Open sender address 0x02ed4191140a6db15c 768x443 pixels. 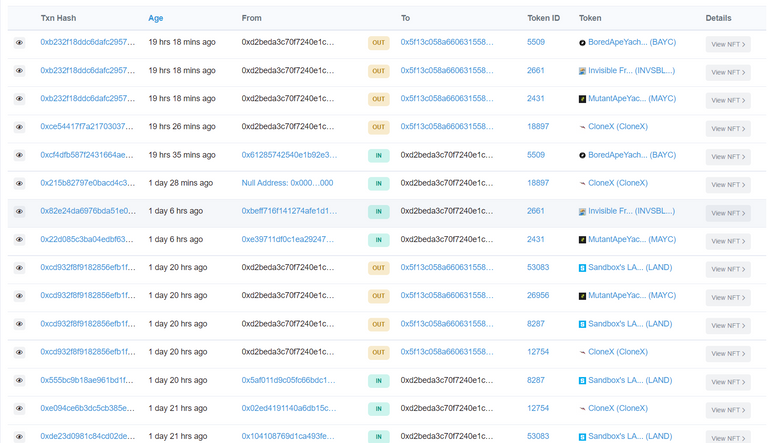point(289,408)
